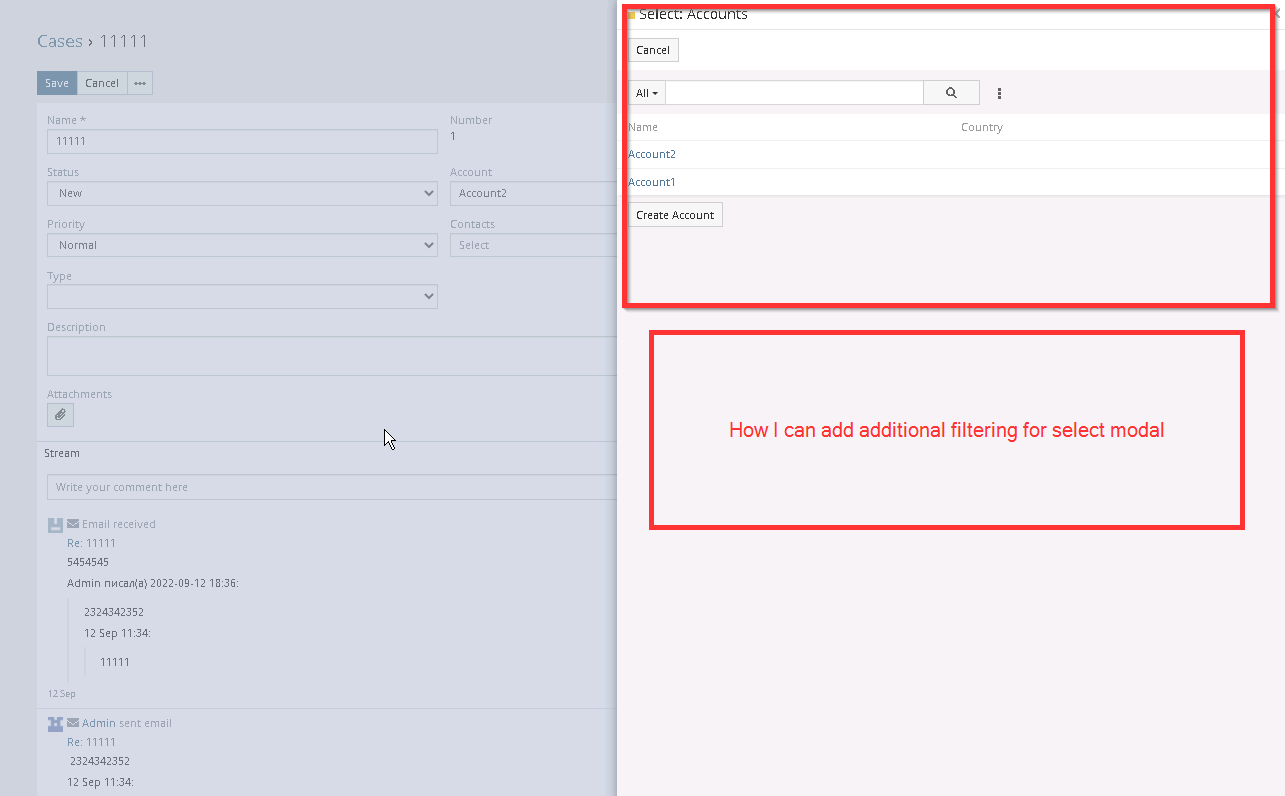This screenshot has width=1285, height=796.
Task: Click the avatar icon beside Admin sent email
Action: (x=55, y=723)
